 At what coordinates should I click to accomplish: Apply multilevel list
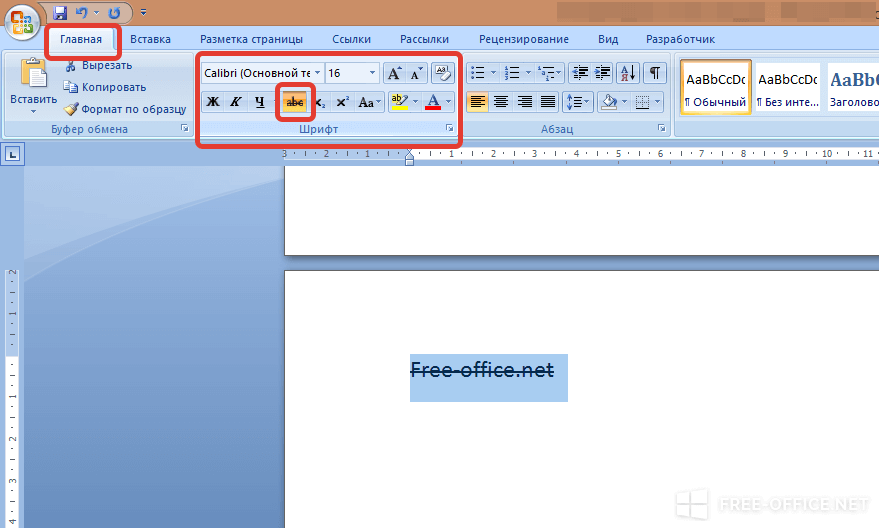tap(545, 73)
